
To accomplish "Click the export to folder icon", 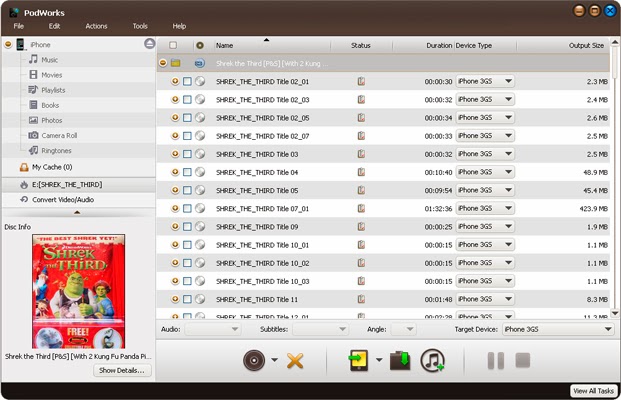I will click(x=400, y=360).
